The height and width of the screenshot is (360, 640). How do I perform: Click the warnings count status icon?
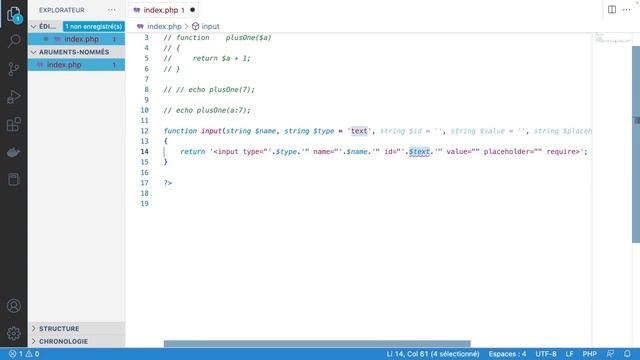pos(29,354)
